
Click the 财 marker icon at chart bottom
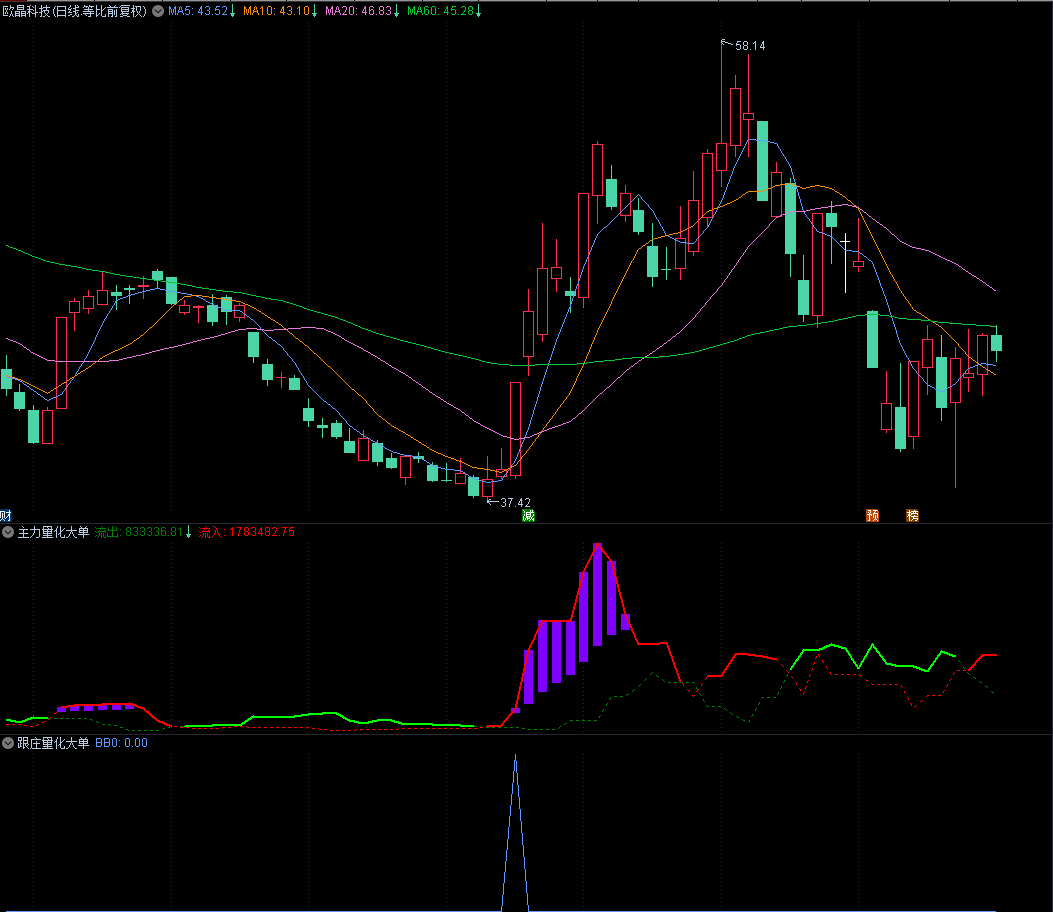tap(6, 516)
